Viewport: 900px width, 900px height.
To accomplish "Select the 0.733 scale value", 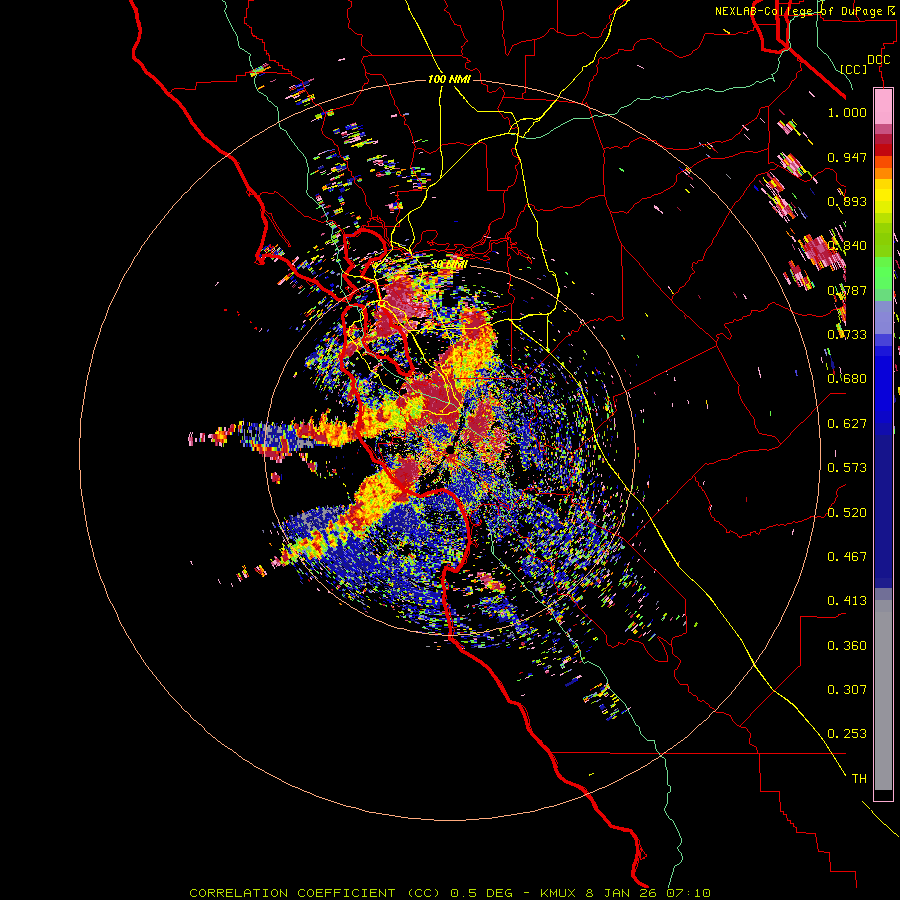I will 847,335.
